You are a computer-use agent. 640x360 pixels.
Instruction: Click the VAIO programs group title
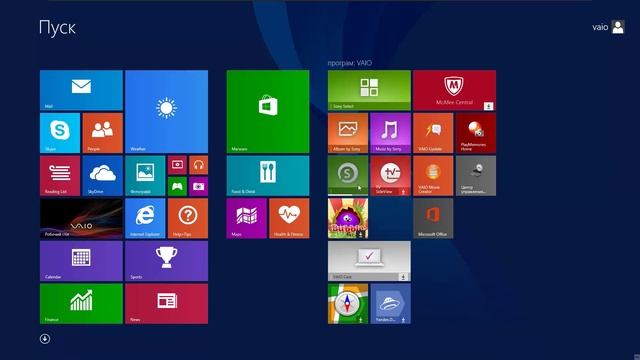pyautogui.click(x=349, y=63)
